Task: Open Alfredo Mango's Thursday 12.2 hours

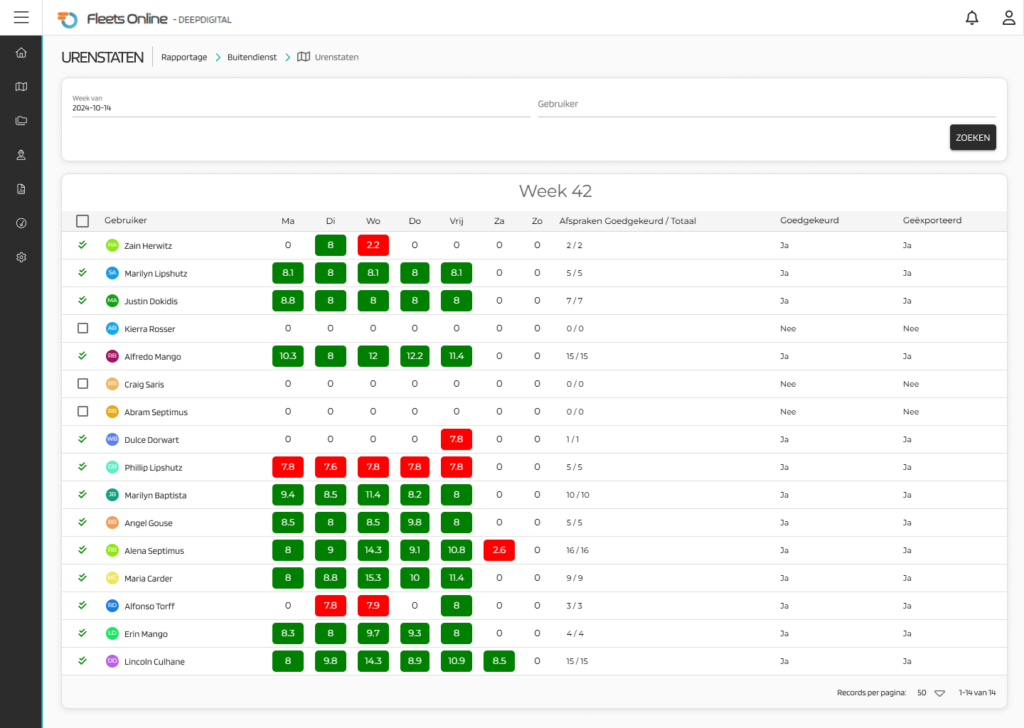Action: coord(415,356)
